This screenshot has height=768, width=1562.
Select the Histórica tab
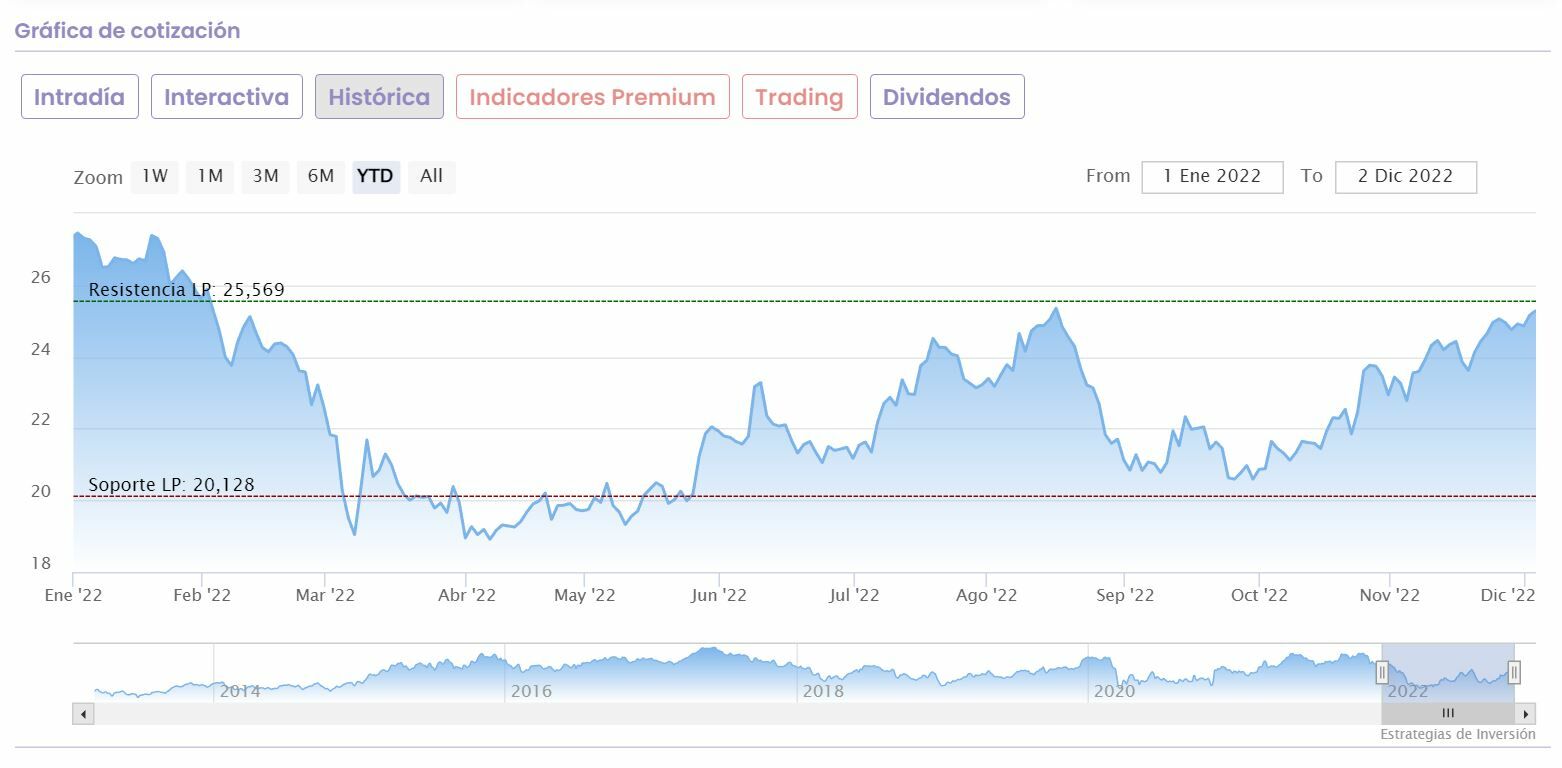click(x=379, y=97)
